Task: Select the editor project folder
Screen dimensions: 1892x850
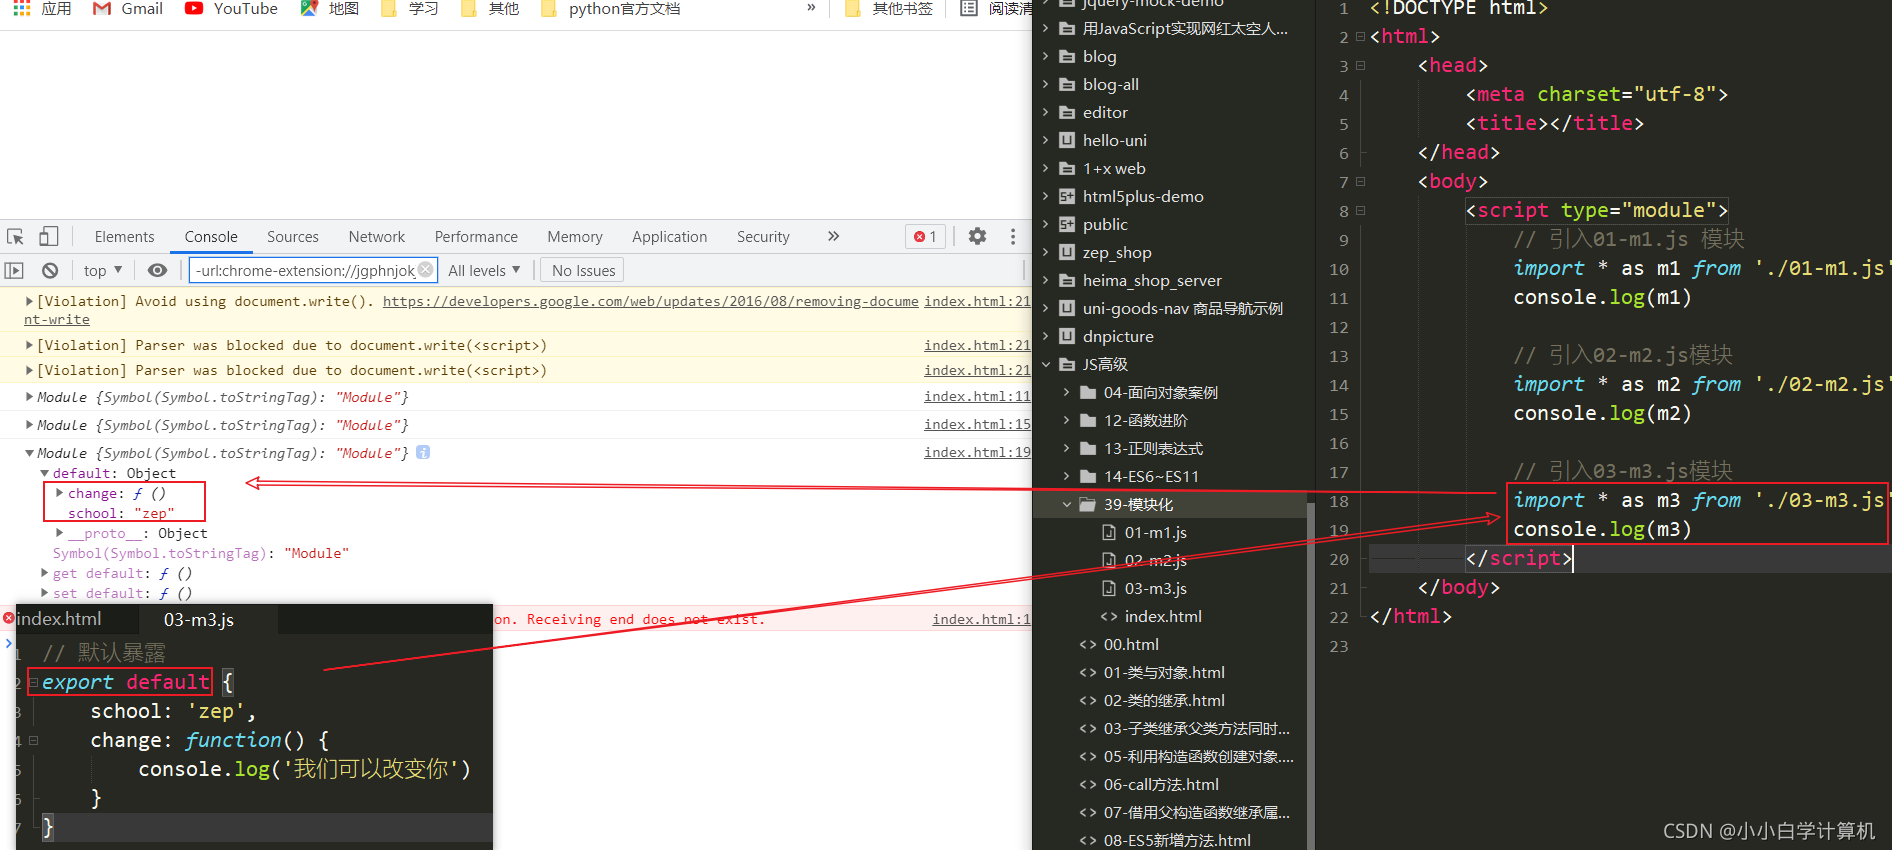Action: click(x=1105, y=112)
